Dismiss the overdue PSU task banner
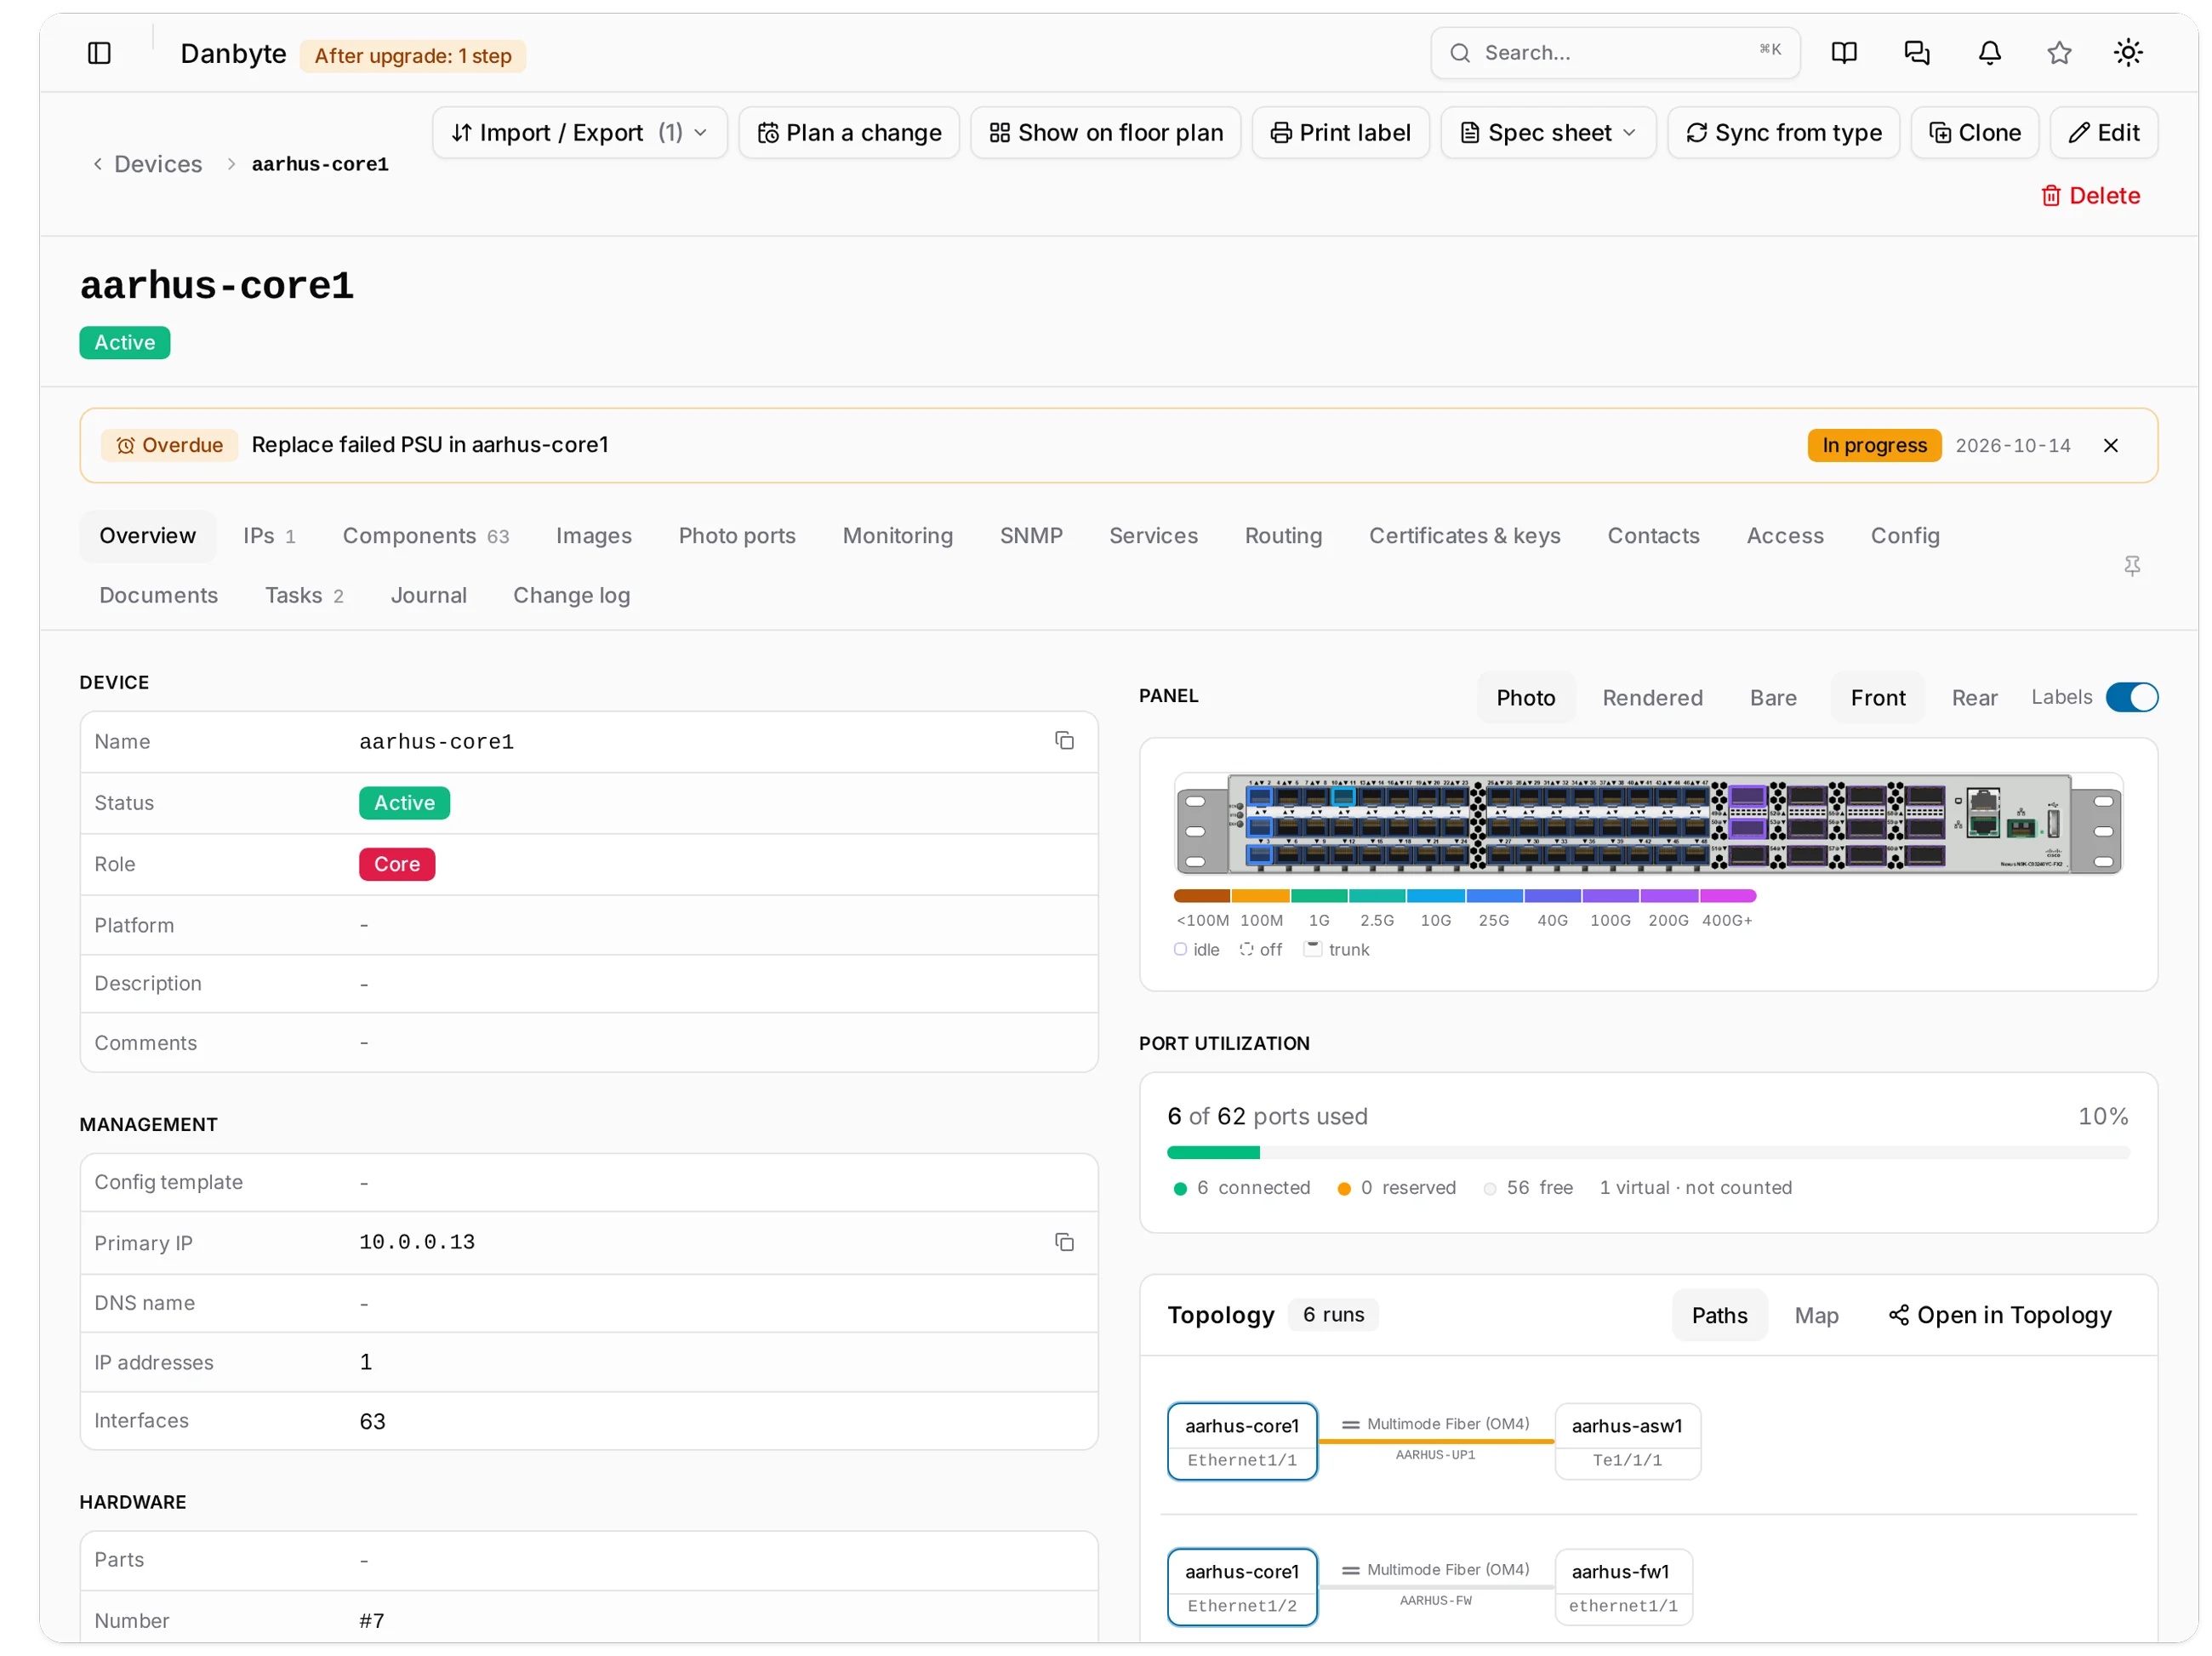This screenshot has height=1656, width=2212. coord(2110,445)
